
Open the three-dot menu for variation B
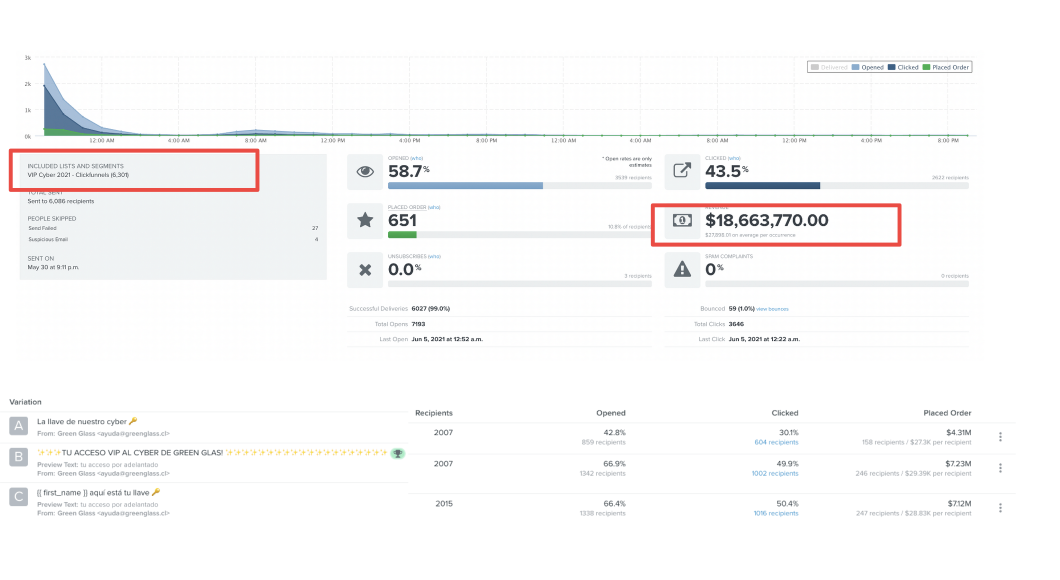[x=1001, y=468]
